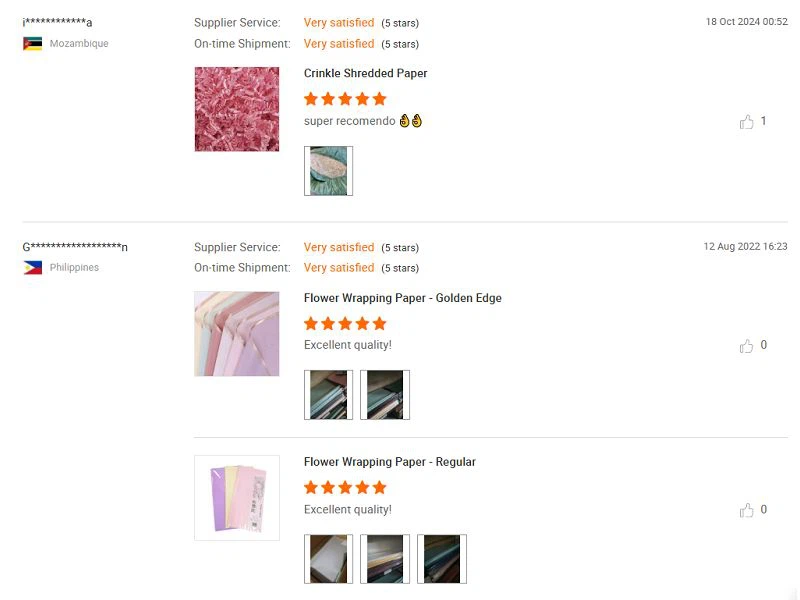Click star rating under Golden Edge paper
Image resolution: width=800 pixels, height=600 pixels.
pos(345,323)
